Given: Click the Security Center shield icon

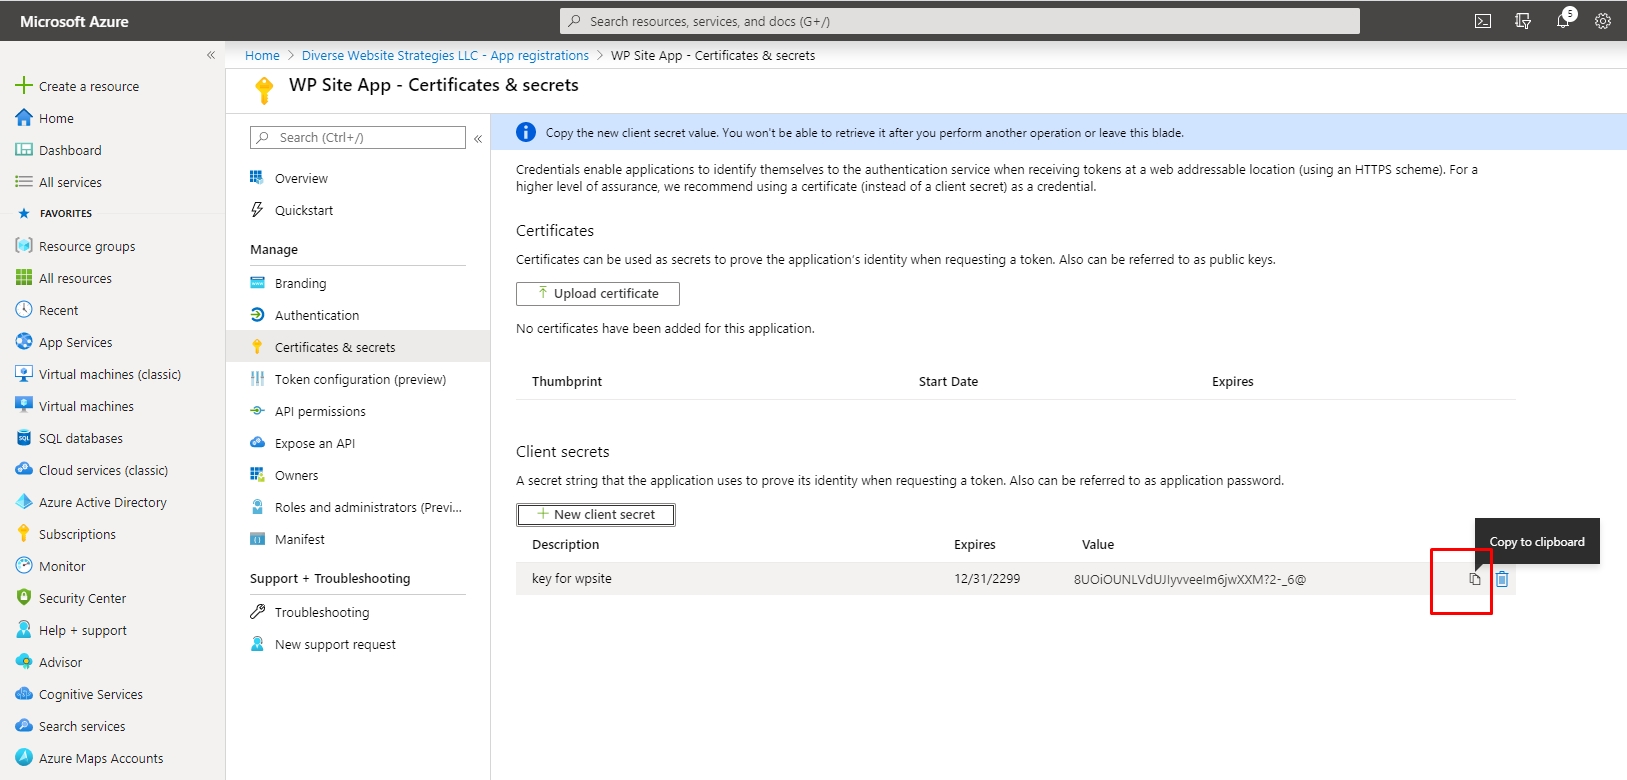Looking at the screenshot, I should point(24,598).
